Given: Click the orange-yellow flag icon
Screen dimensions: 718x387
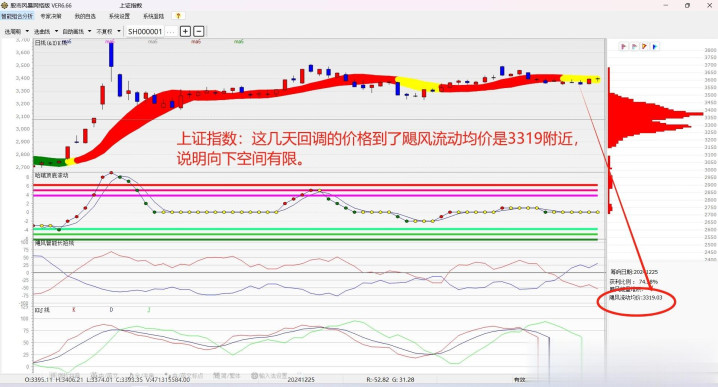Looking at the screenshot, I should pos(644,46).
